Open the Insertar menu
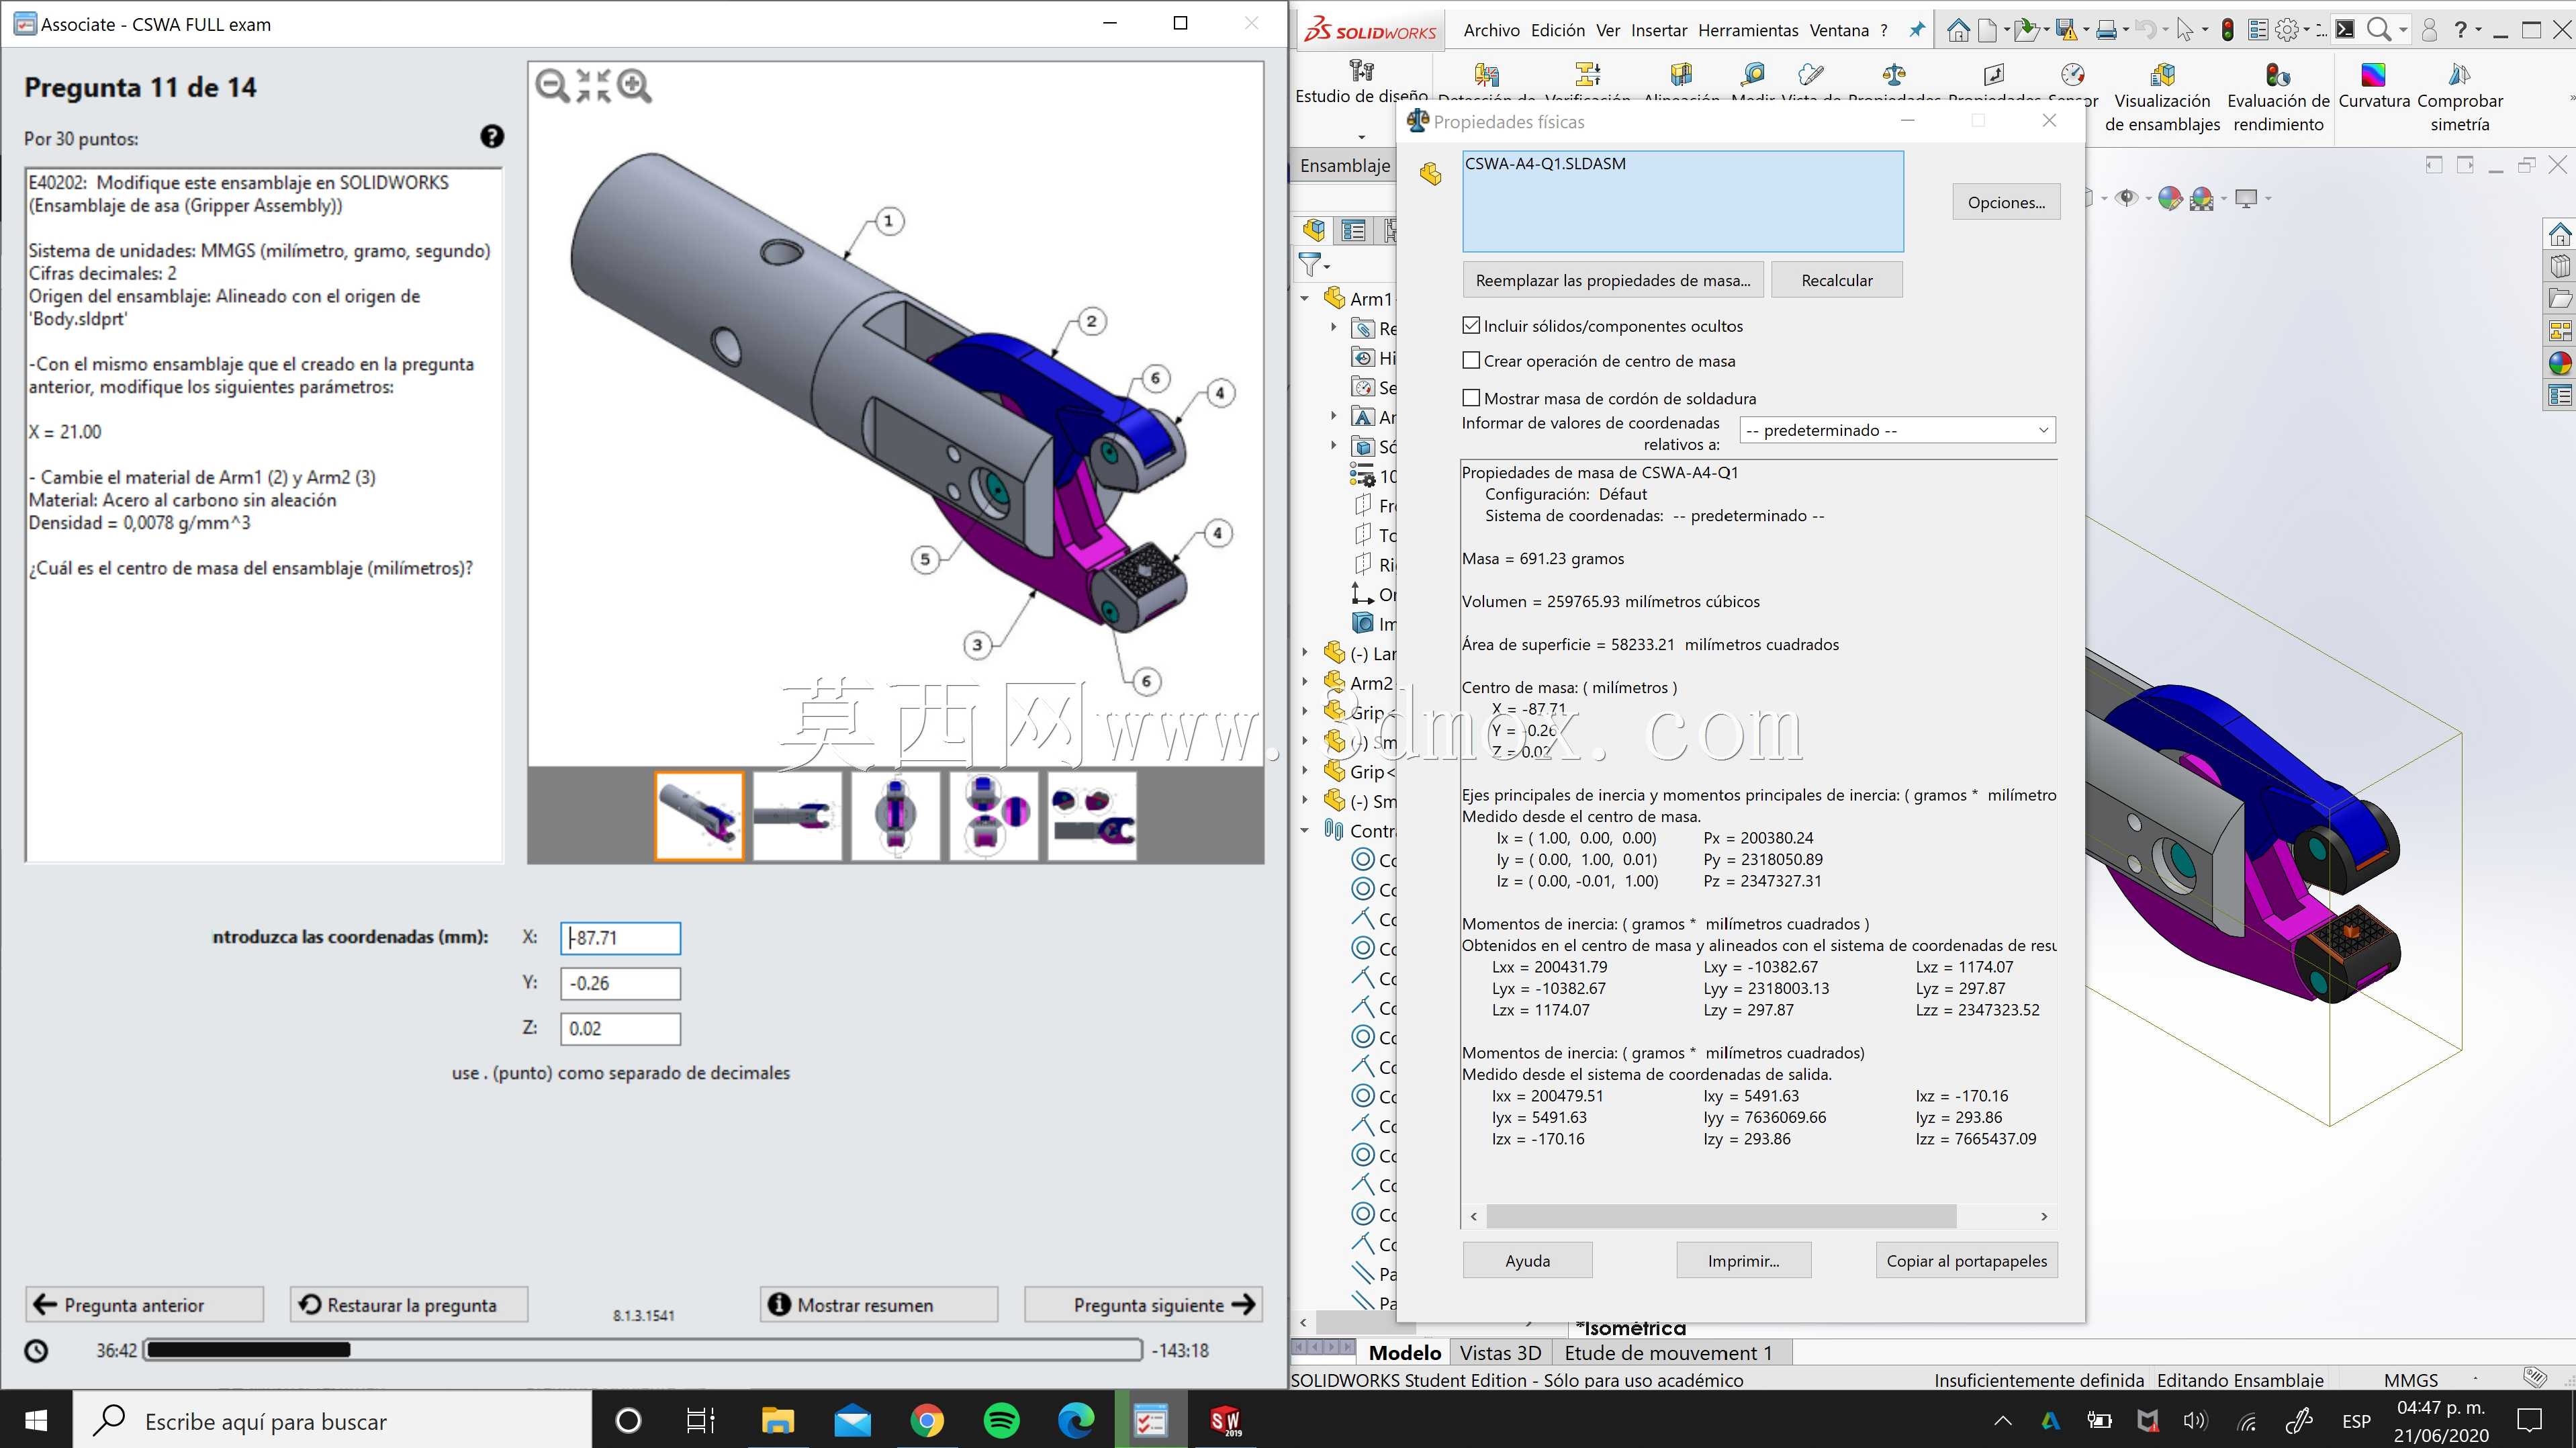Viewport: 2576px width, 1448px height. coord(1659,31)
